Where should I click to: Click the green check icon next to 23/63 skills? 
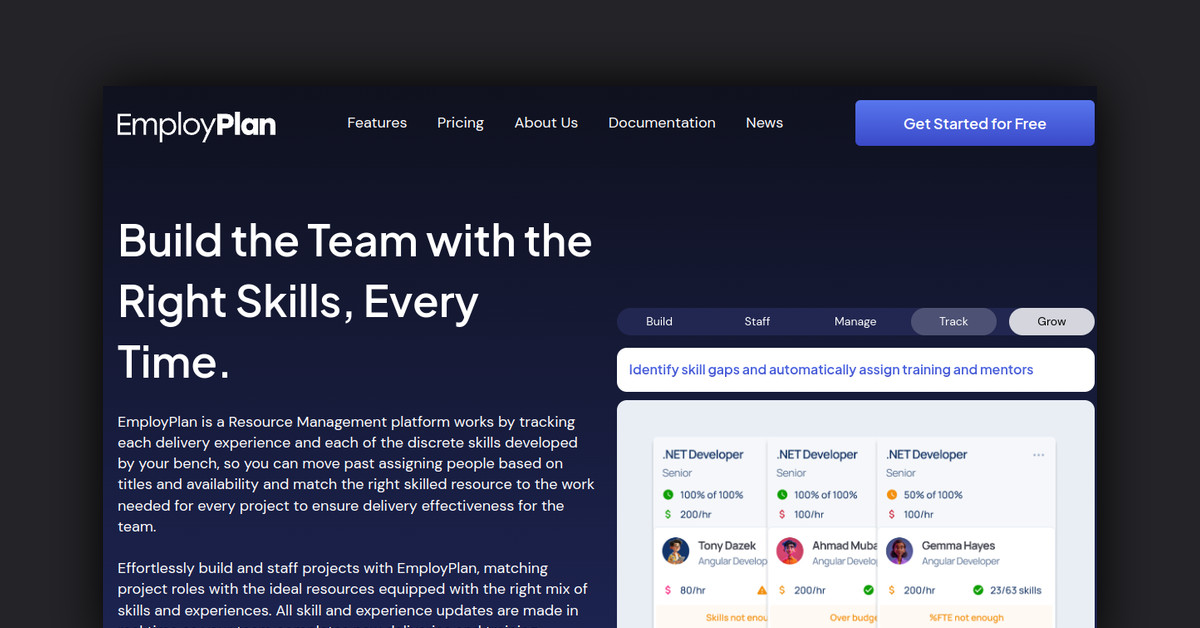[980, 590]
